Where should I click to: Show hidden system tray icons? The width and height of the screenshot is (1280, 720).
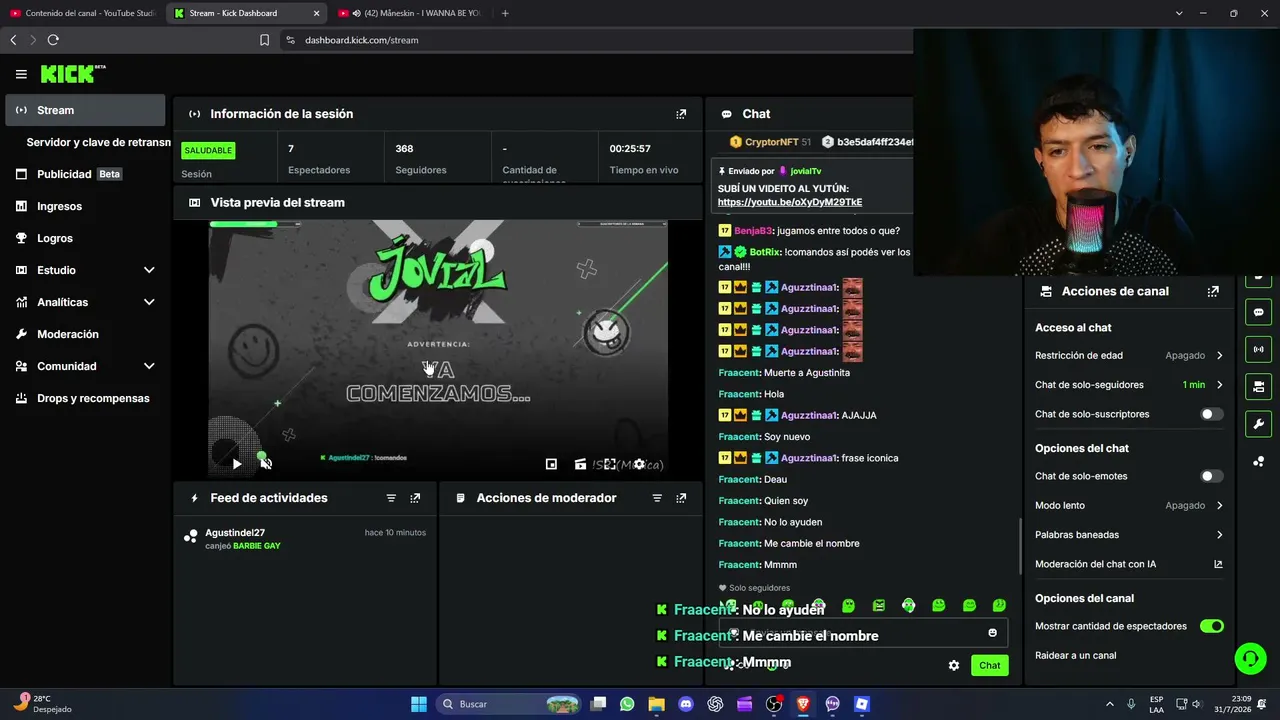coord(1109,704)
